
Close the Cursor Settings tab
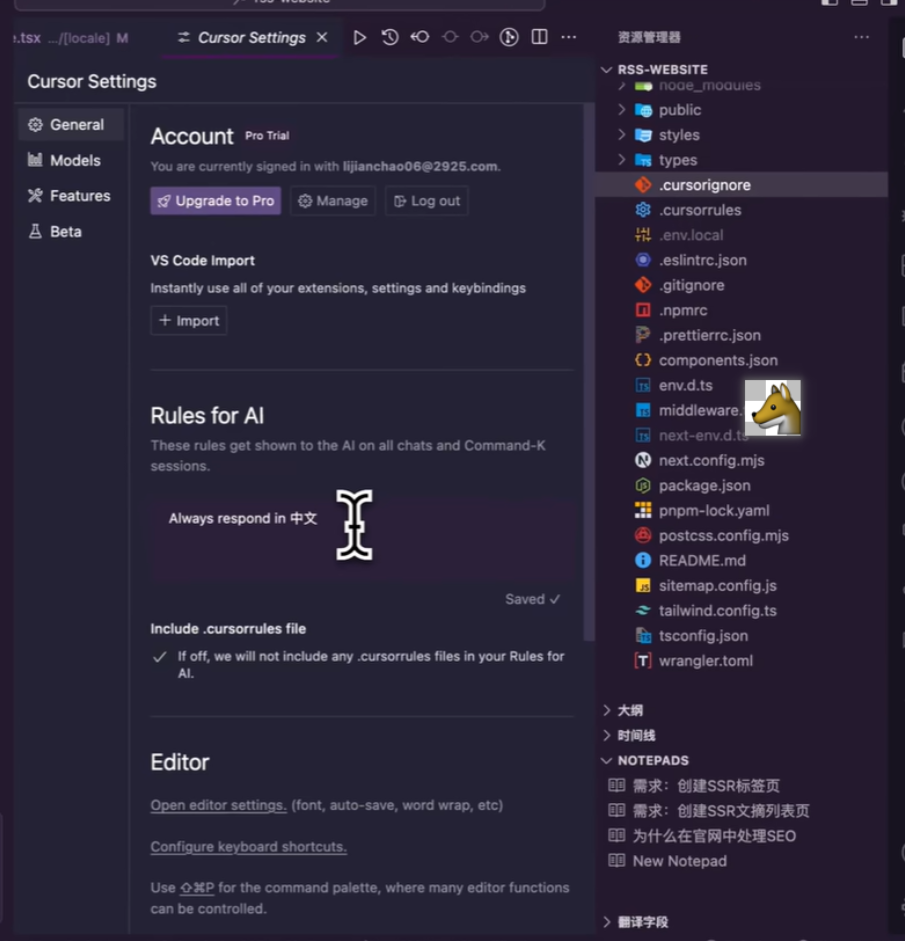click(x=322, y=37)
